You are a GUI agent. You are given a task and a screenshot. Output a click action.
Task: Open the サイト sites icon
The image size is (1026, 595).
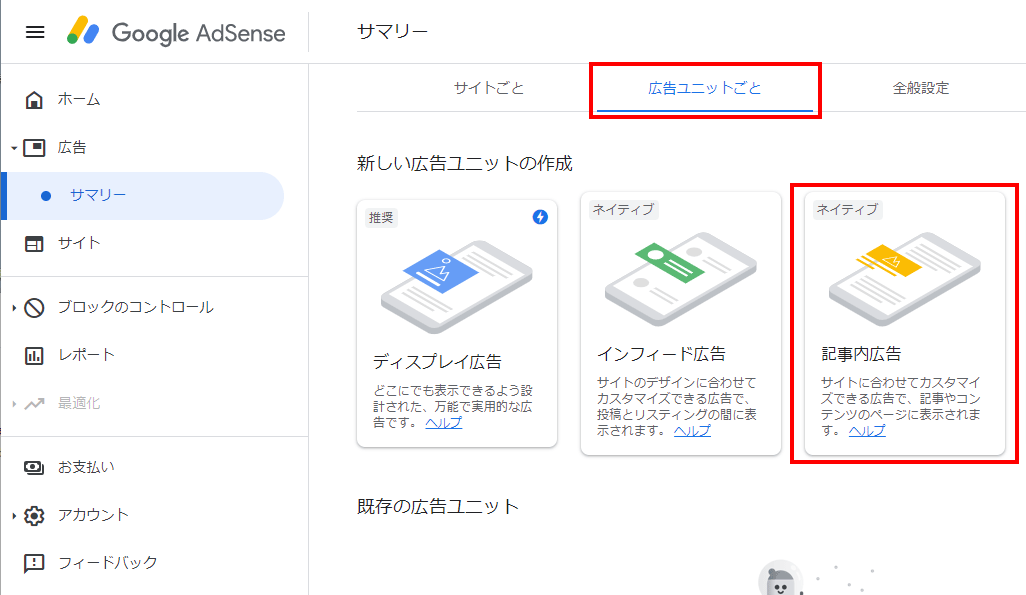point(34,243)
